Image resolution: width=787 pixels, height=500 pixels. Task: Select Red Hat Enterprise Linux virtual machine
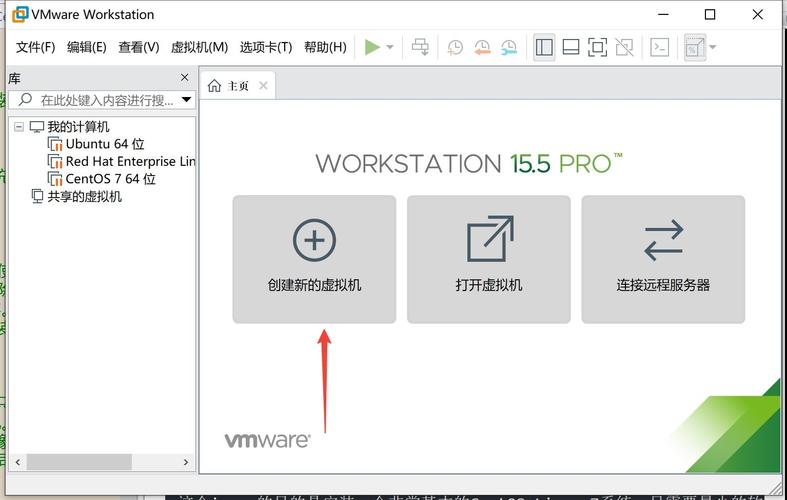130,162
